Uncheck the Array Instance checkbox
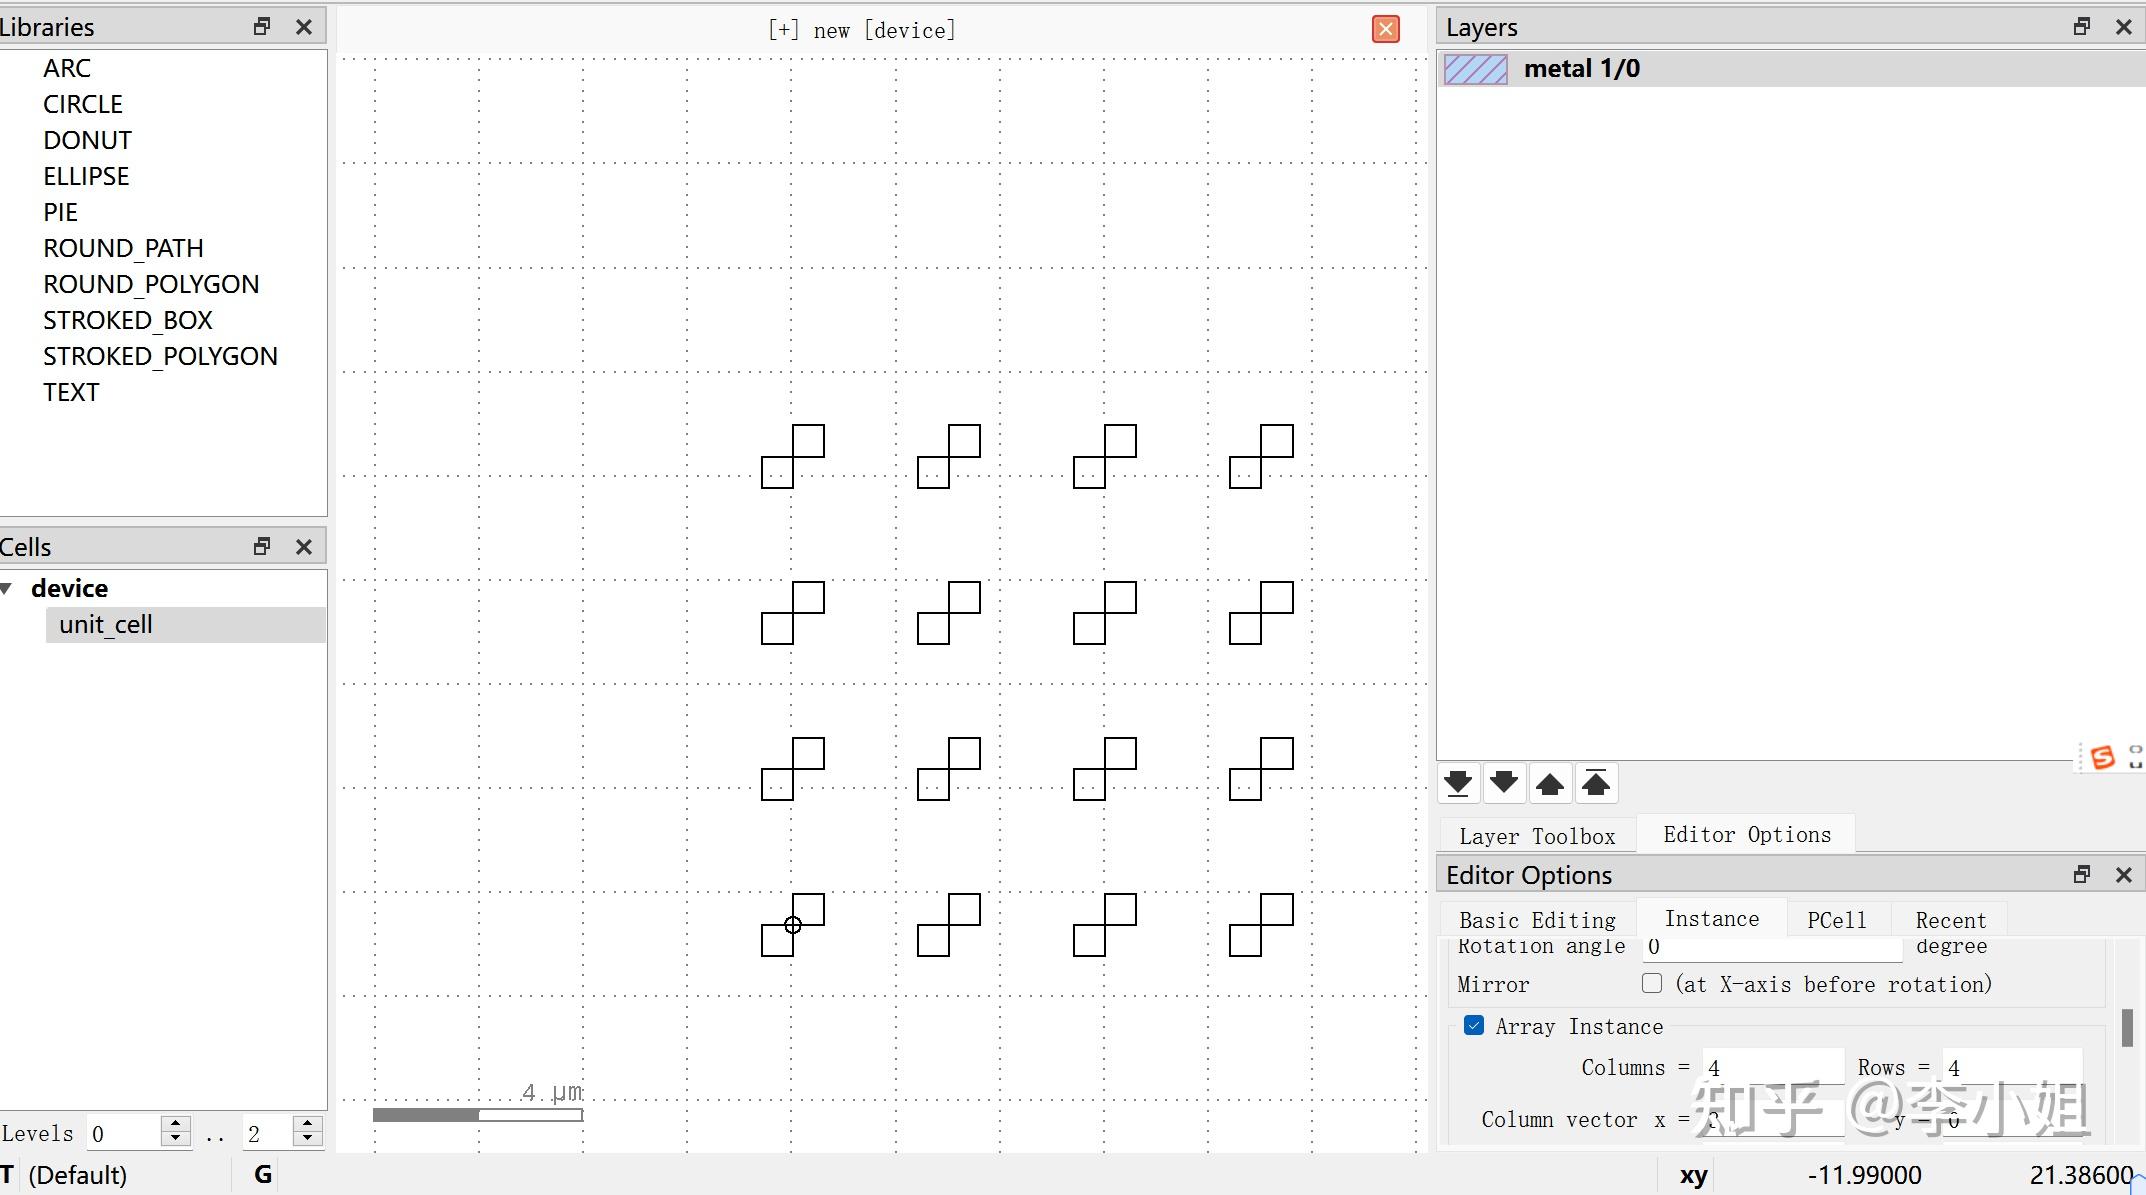 1474,1026
